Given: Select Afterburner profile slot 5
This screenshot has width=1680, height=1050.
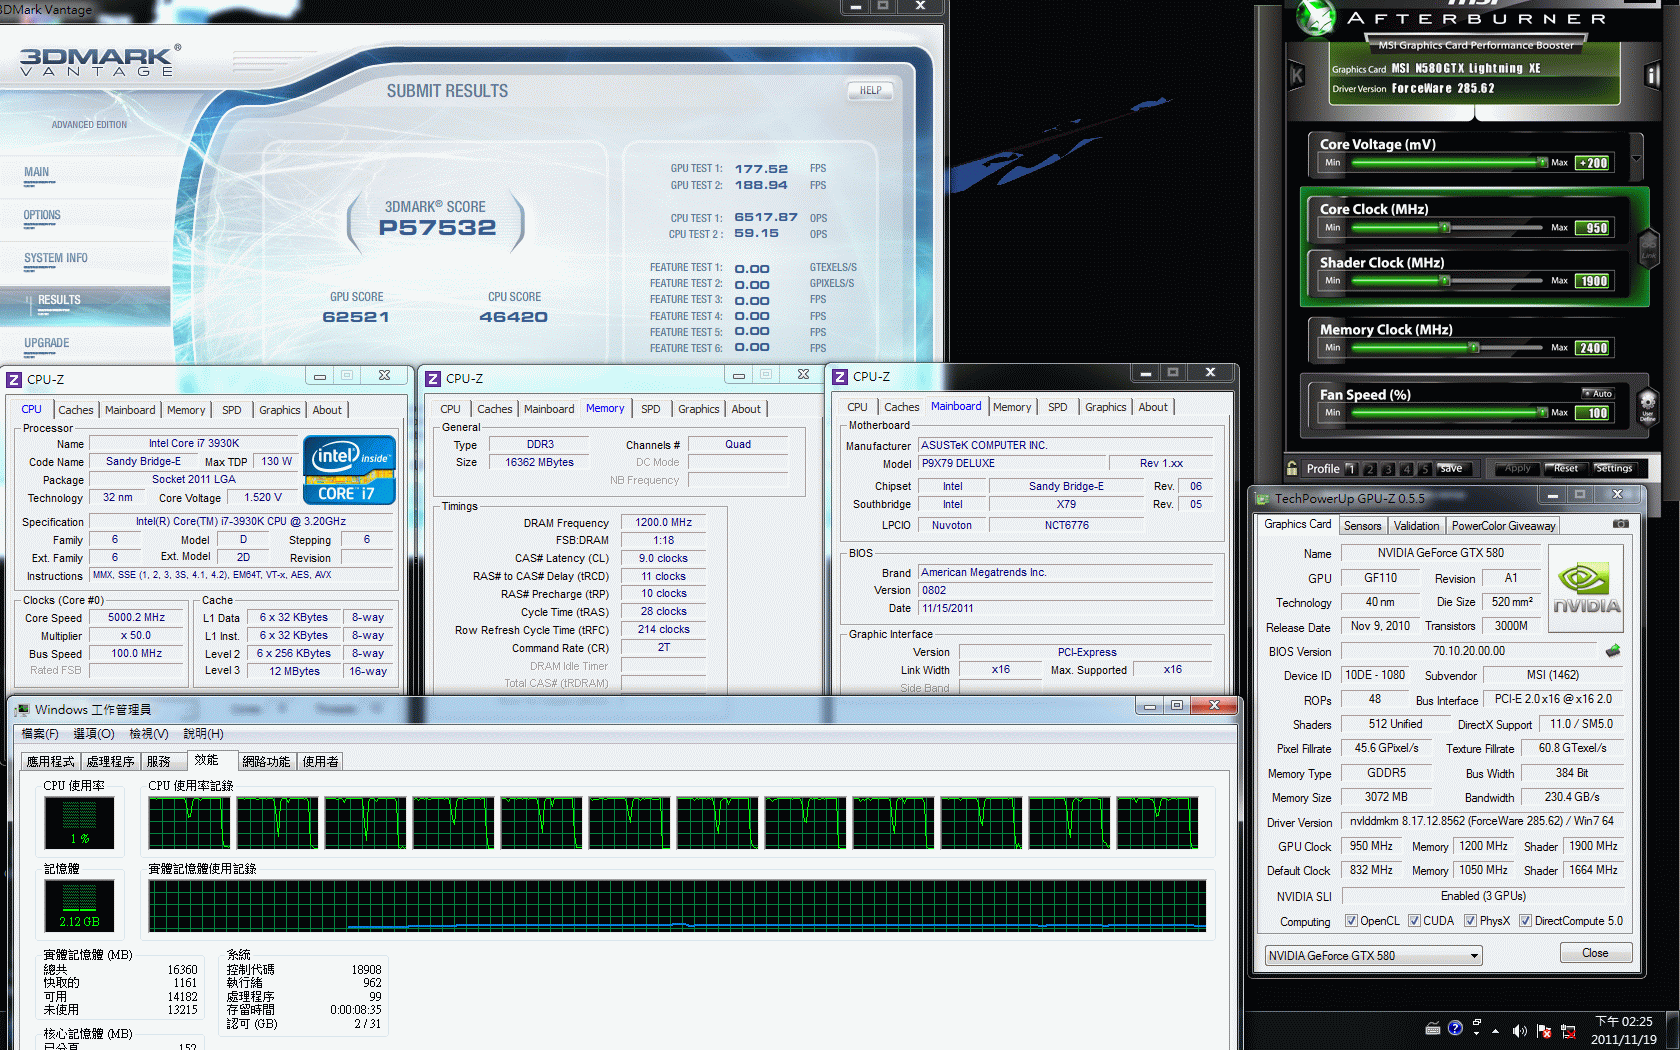Looking at the screenshot, I should click(1424, 468).
